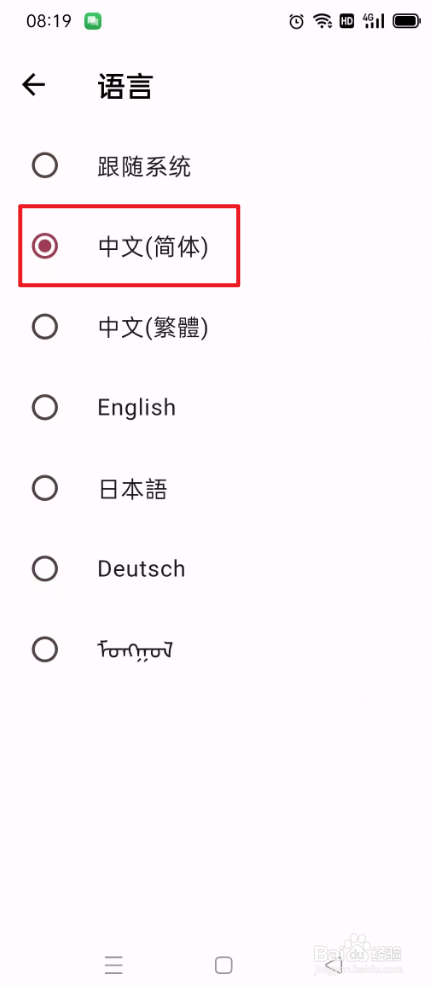
Task: Select the English radio button
Action: 45,407
